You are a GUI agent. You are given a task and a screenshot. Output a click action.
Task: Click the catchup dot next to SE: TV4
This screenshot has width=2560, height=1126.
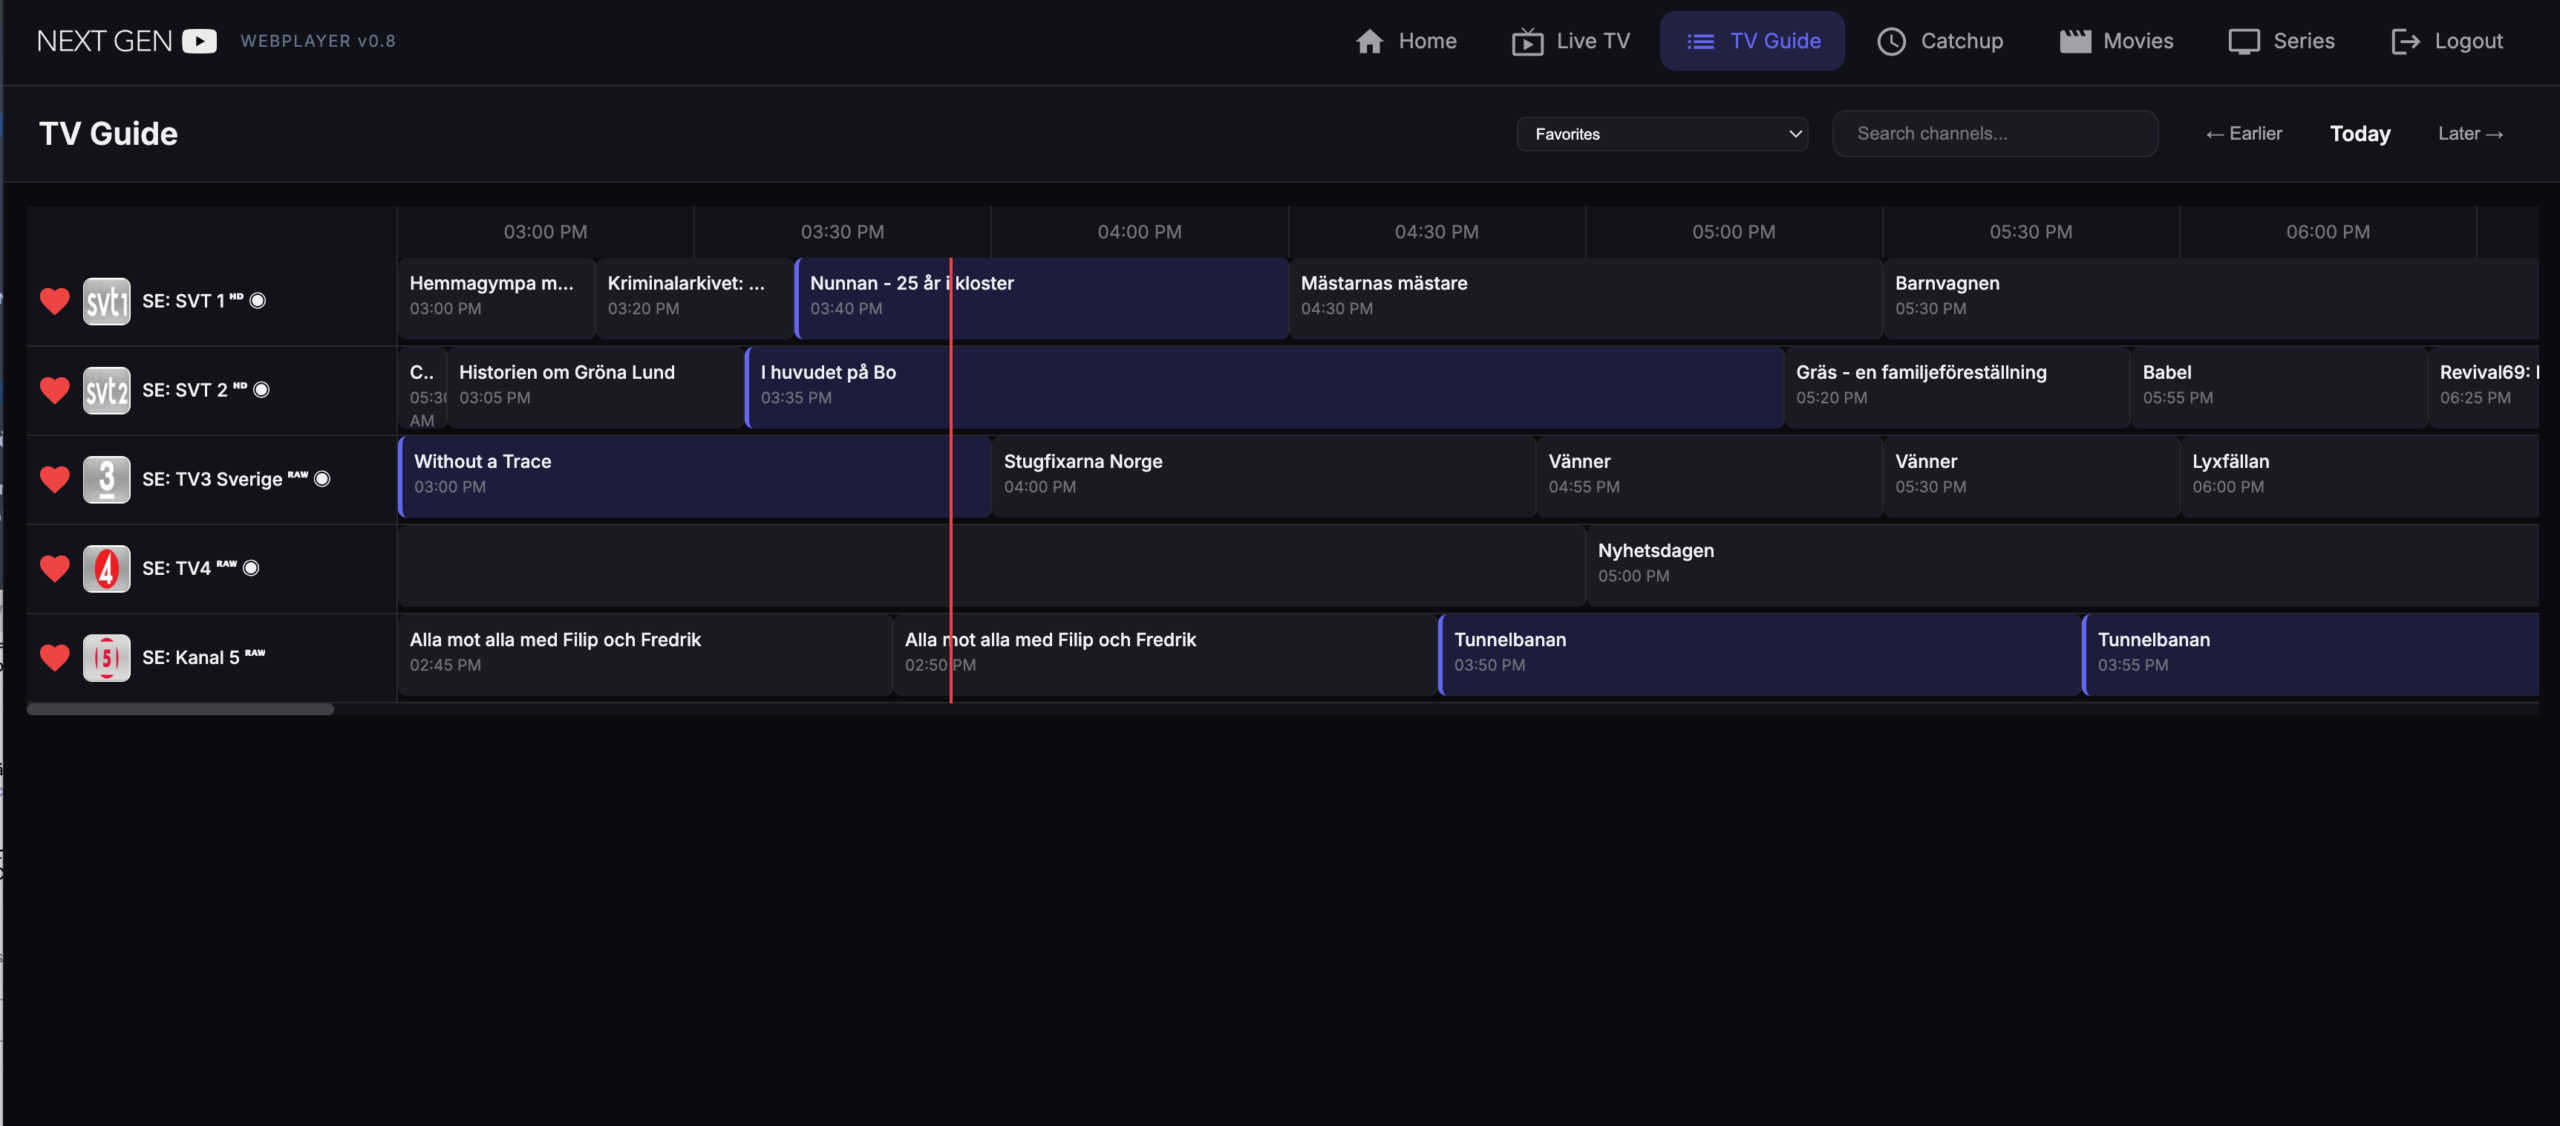click(252, 568)
